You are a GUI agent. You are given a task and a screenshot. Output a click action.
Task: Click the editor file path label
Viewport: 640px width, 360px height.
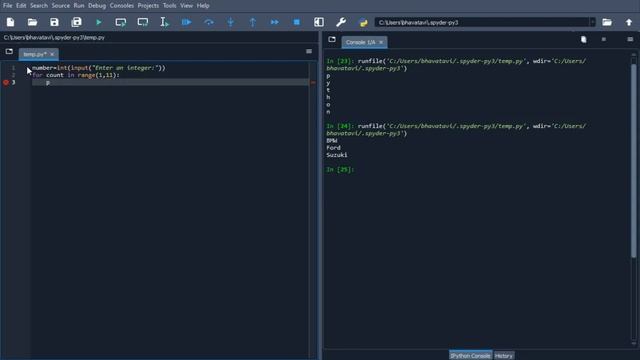tap(54, 37)
